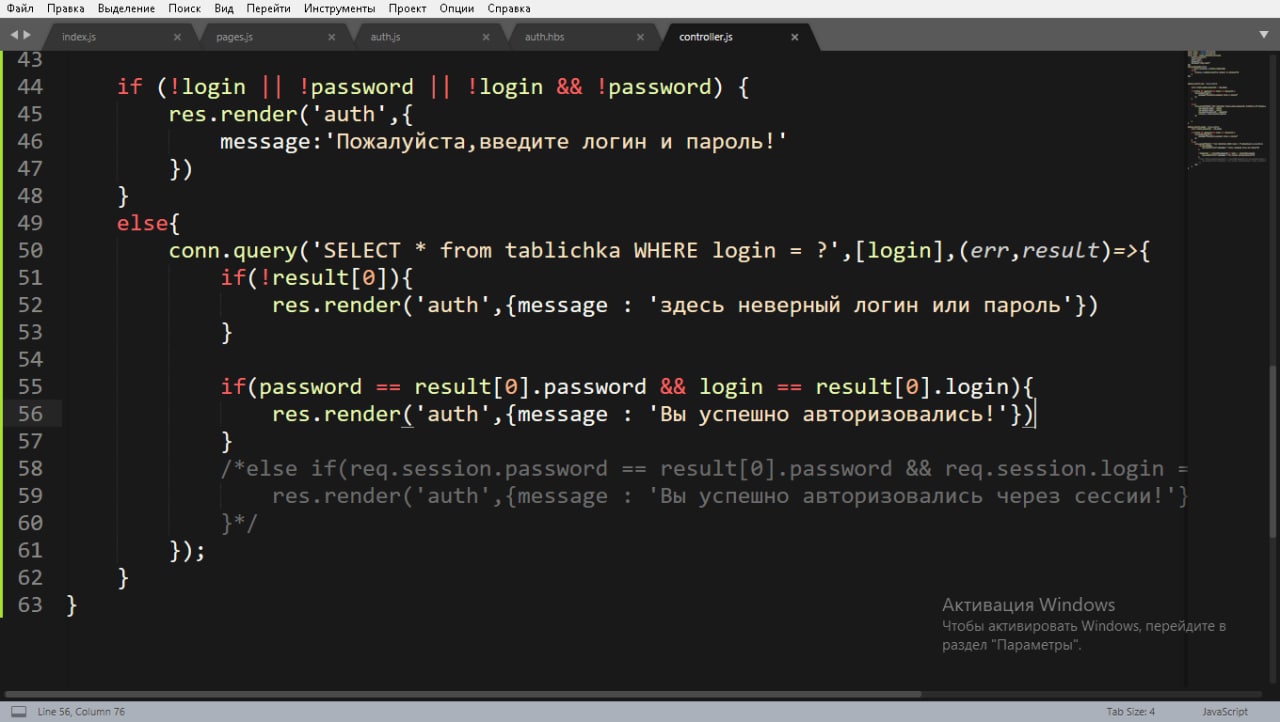Click the previous tab arrow icon

[13, 35]
